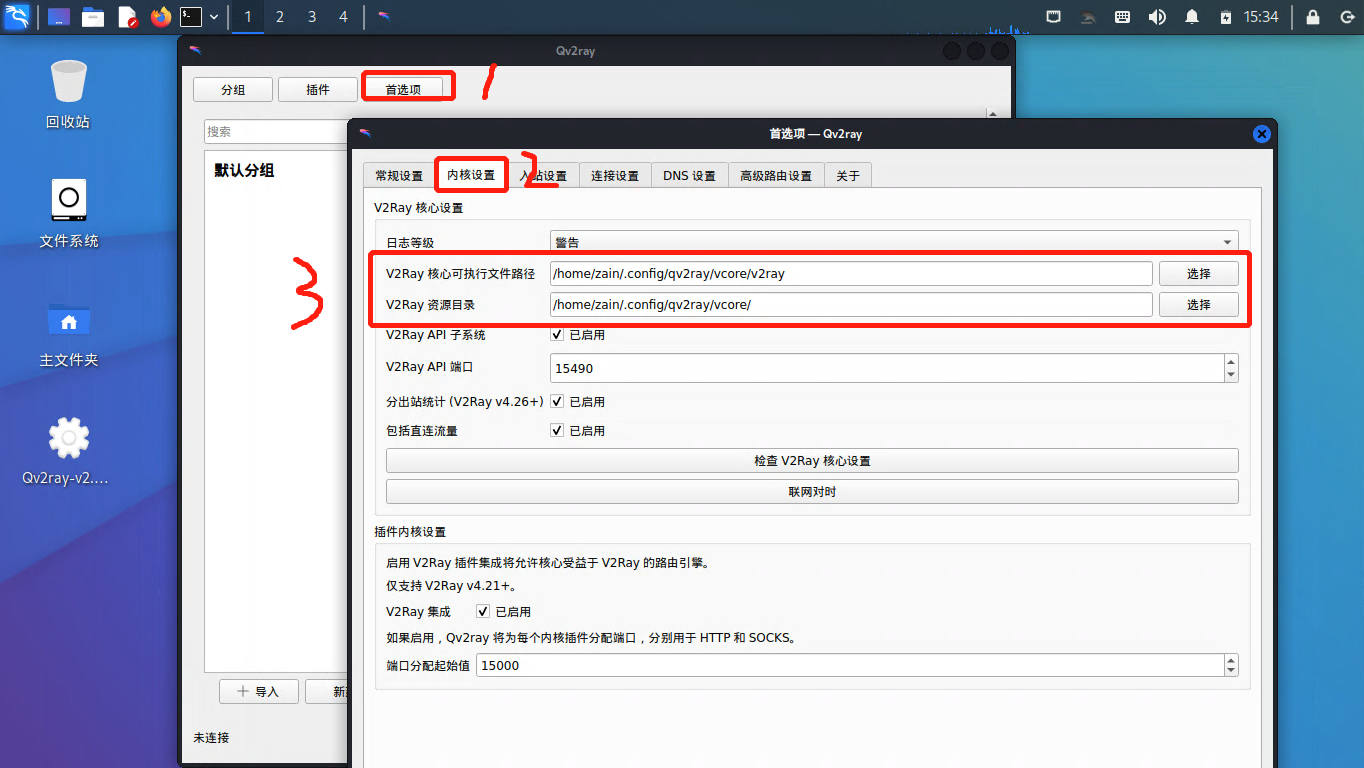Screen dimensions: 1364x768
Task: Open the 日志等级 dropdown showing 警告
Action: click(x=894, y=242)
